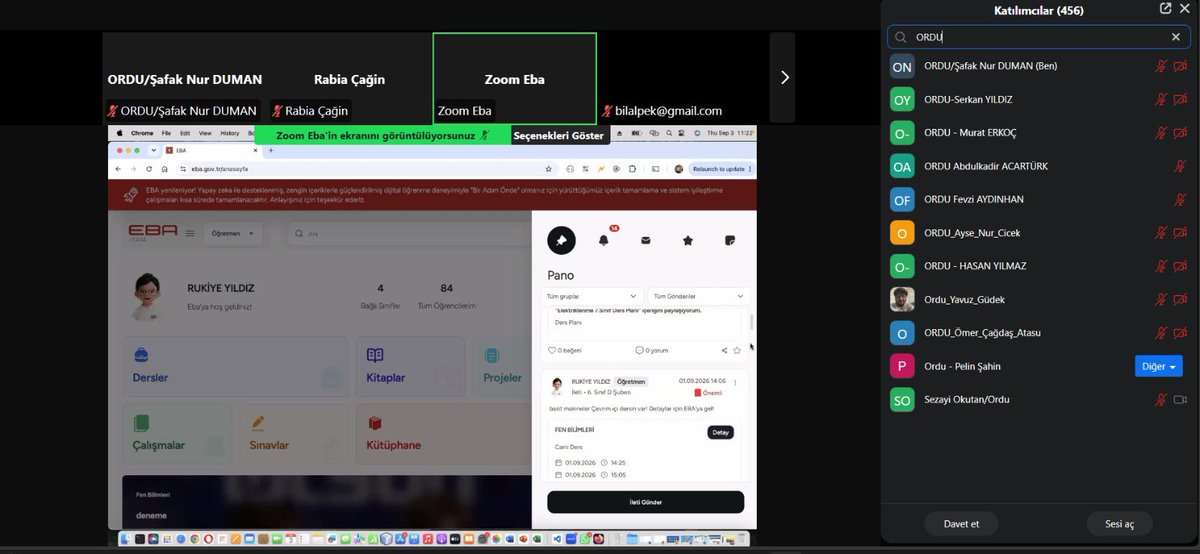Click Detay on the FEN BİLİMLERİ card
This screenshot has height=554, width=1200.
[x=720, y=432]
